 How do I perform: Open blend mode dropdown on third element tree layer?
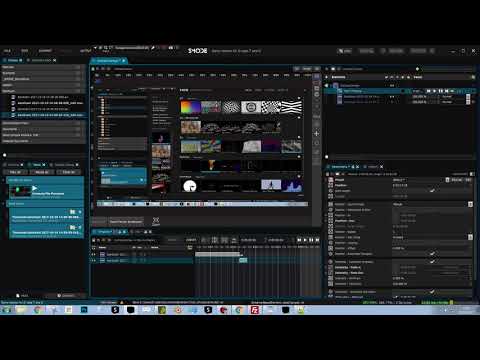click(468, 102)
